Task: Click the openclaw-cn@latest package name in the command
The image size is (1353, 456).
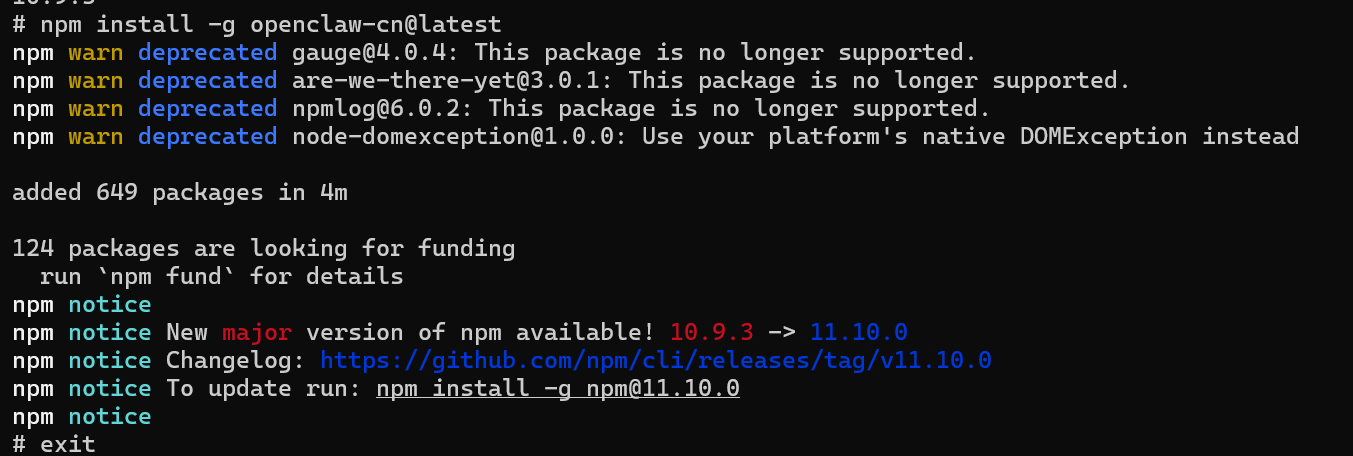Action: [376, 24]
